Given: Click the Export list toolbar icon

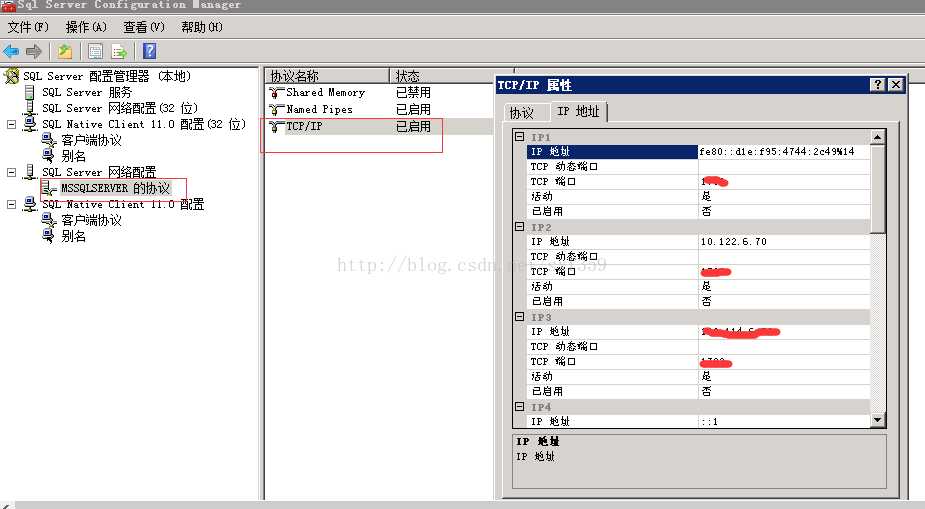Looking at the screenshot, I should tap(119, 52).
